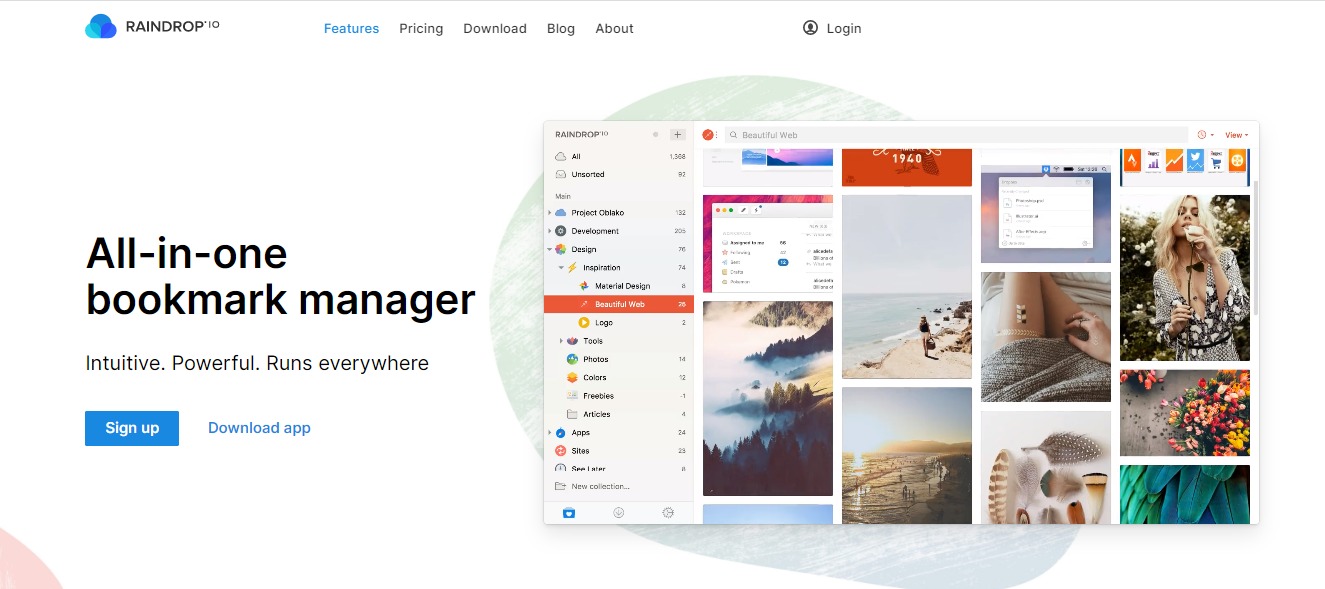Click the Development gear icon
This screenshot has width=1325, height=589.
click(561, 231)
